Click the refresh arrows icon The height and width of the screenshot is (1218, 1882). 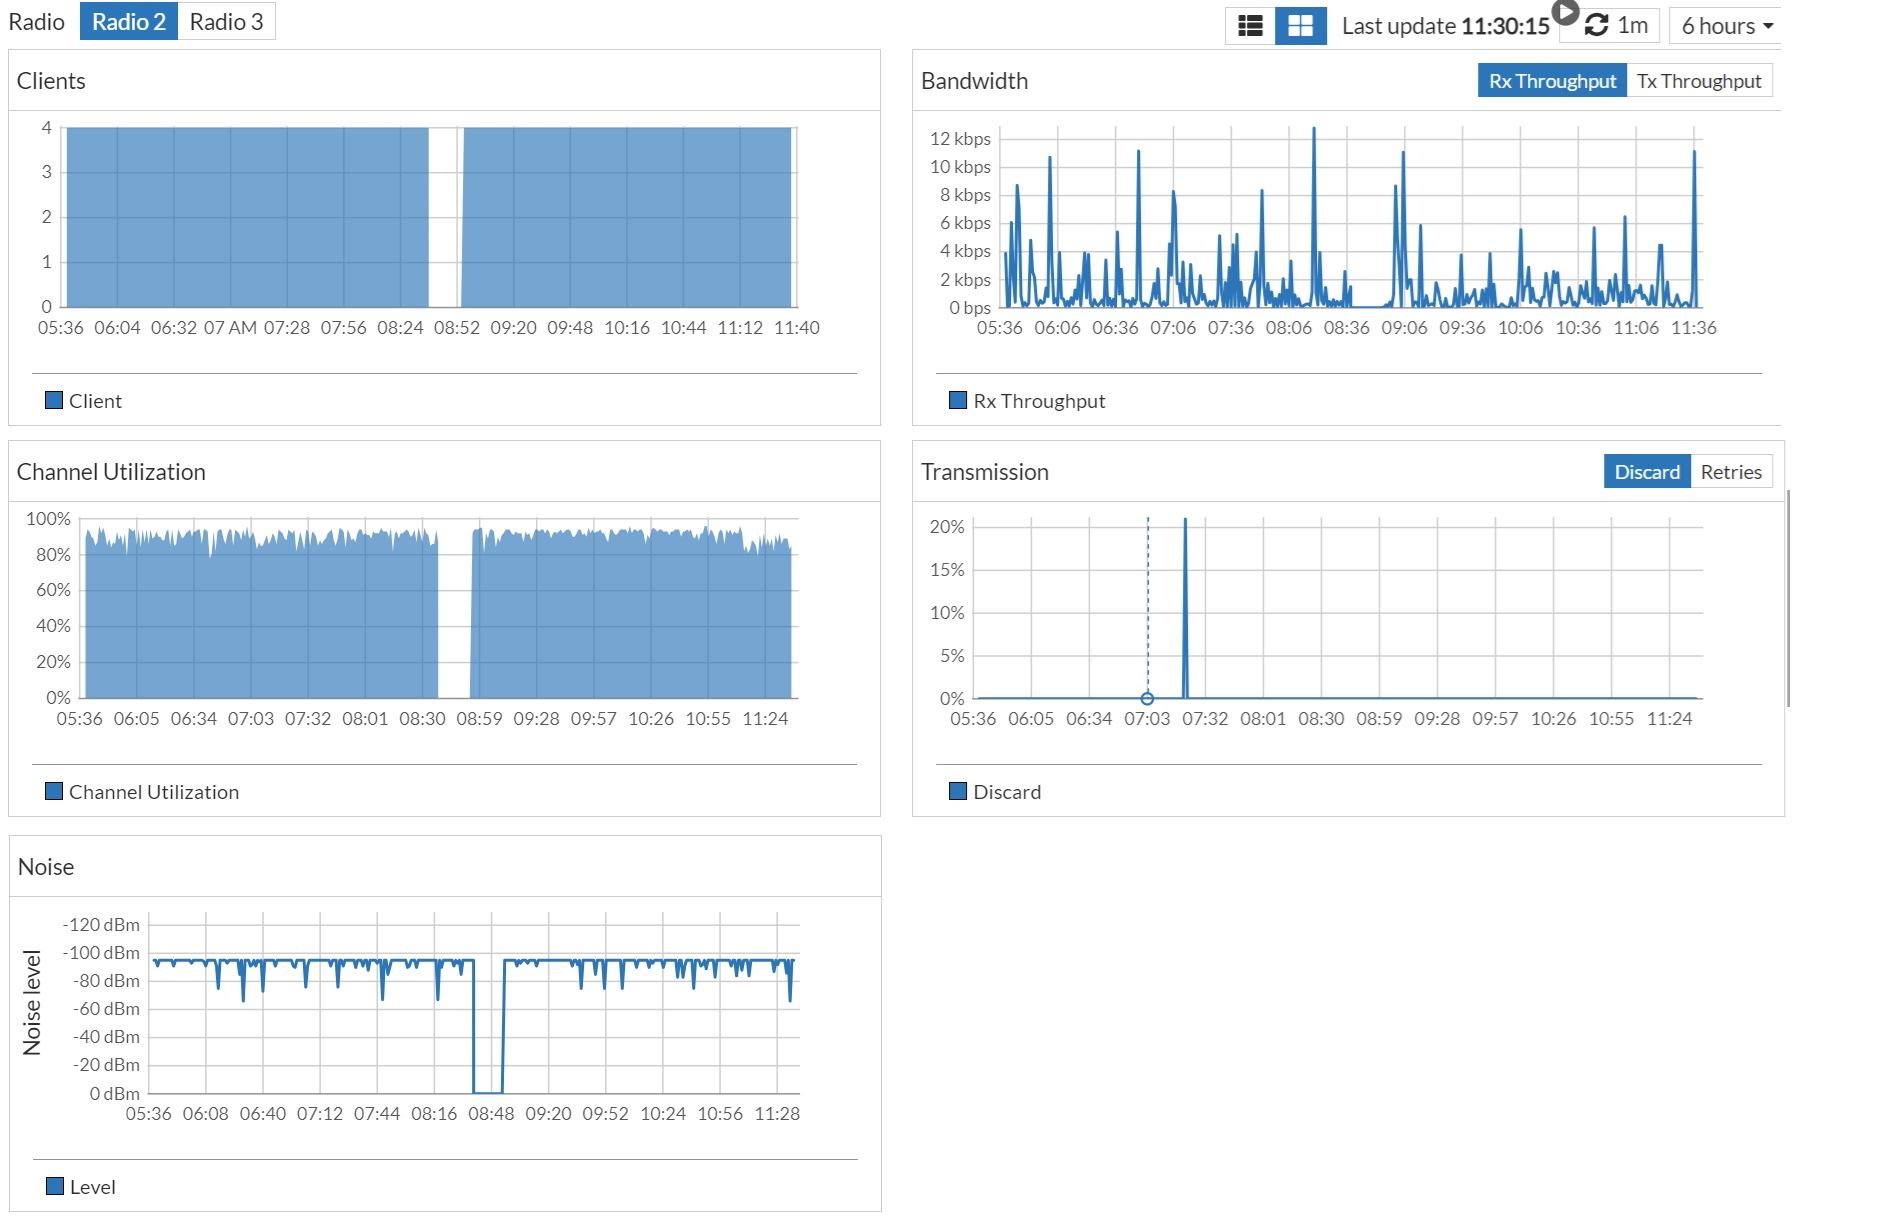[1597, 26]
